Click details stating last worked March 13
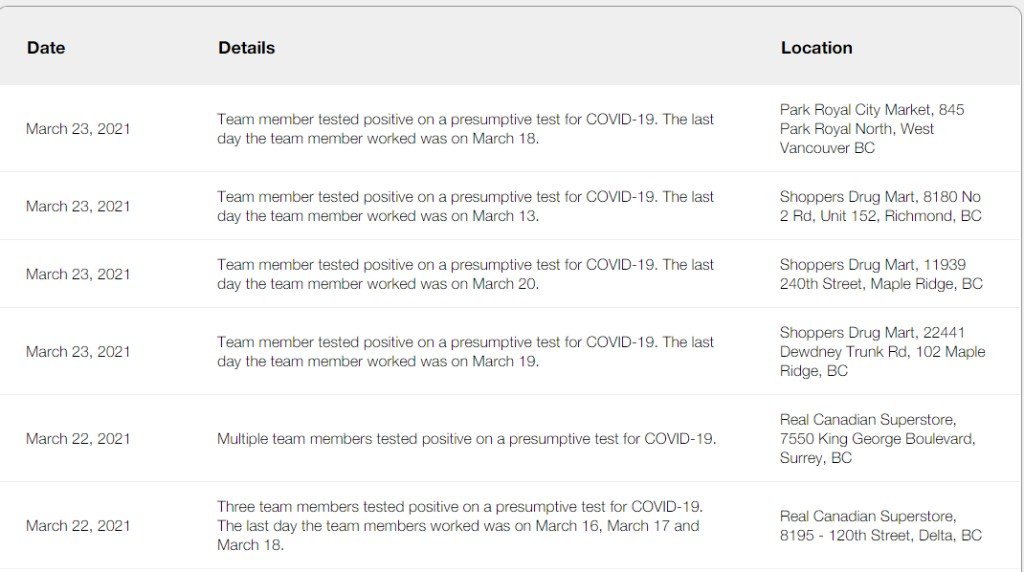 [465, 206]
